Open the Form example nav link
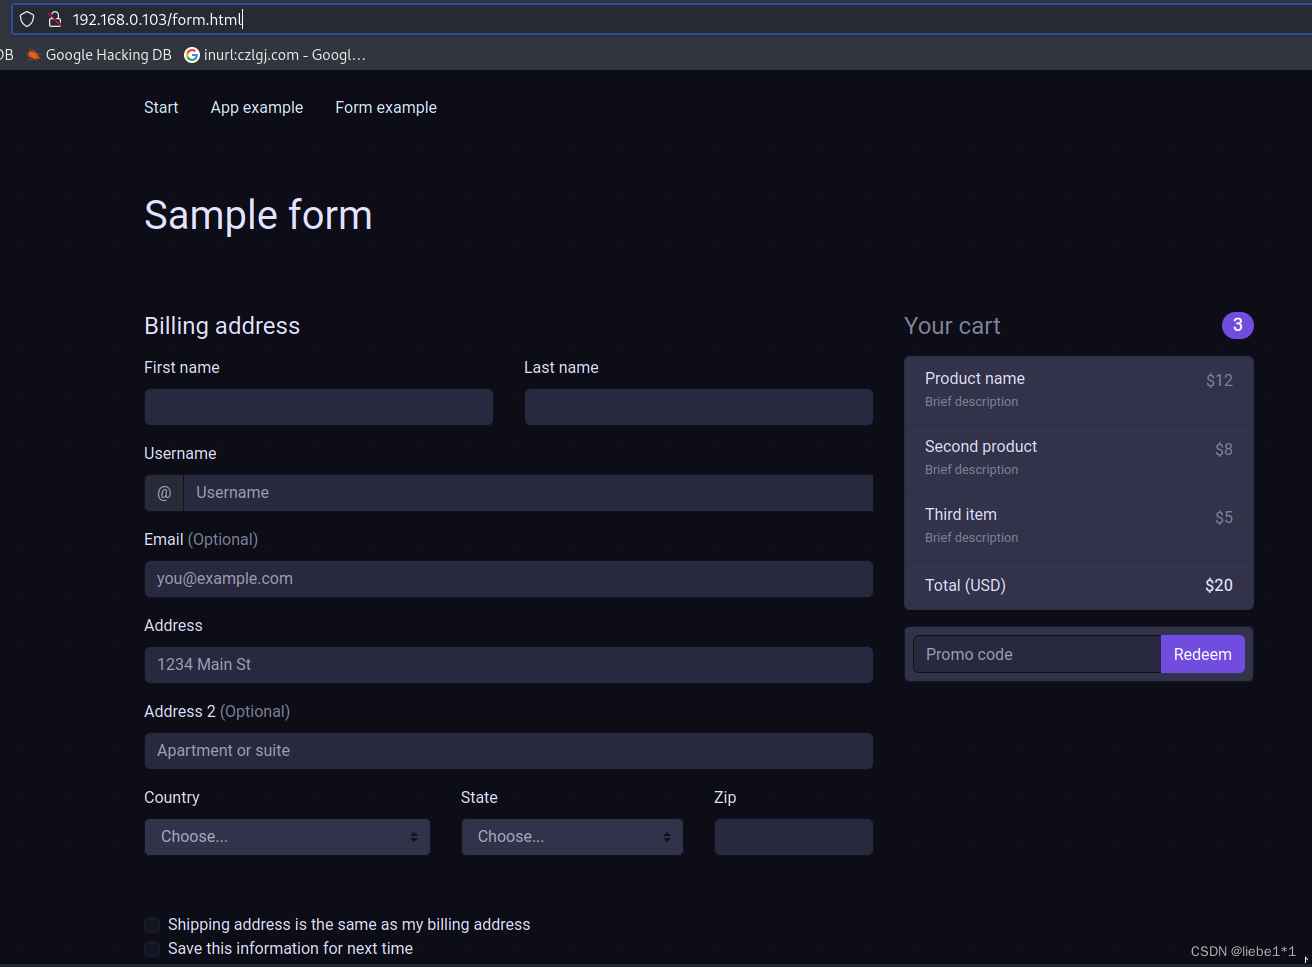 (386, 107)
